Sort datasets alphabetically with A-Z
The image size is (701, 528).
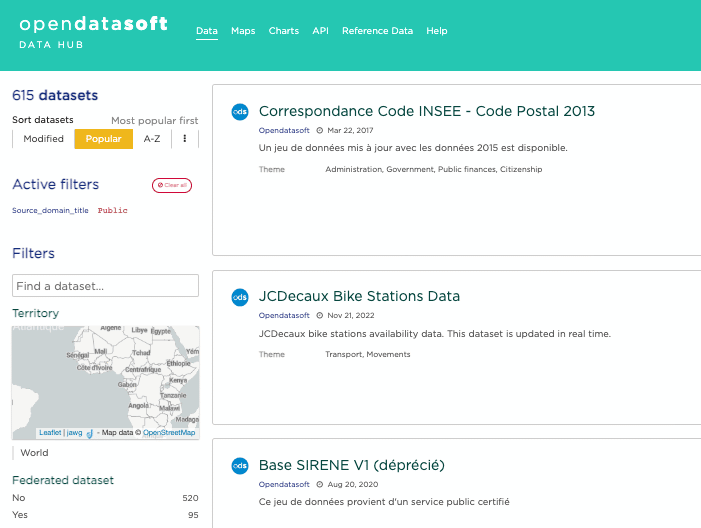152,139
